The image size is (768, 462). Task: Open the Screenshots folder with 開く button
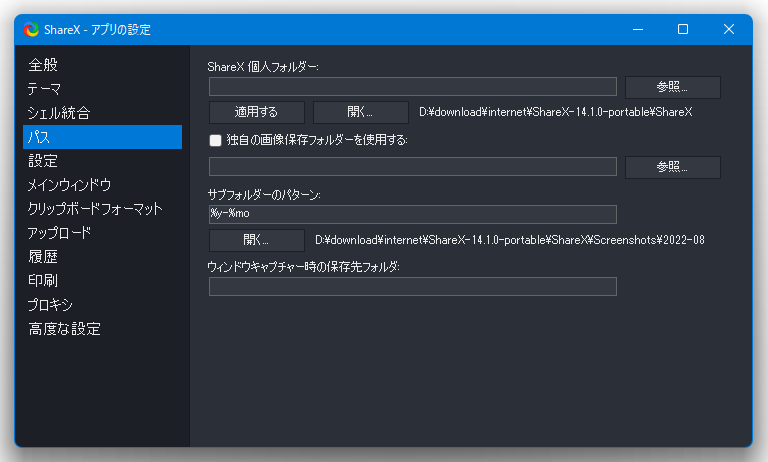(257, 240)
